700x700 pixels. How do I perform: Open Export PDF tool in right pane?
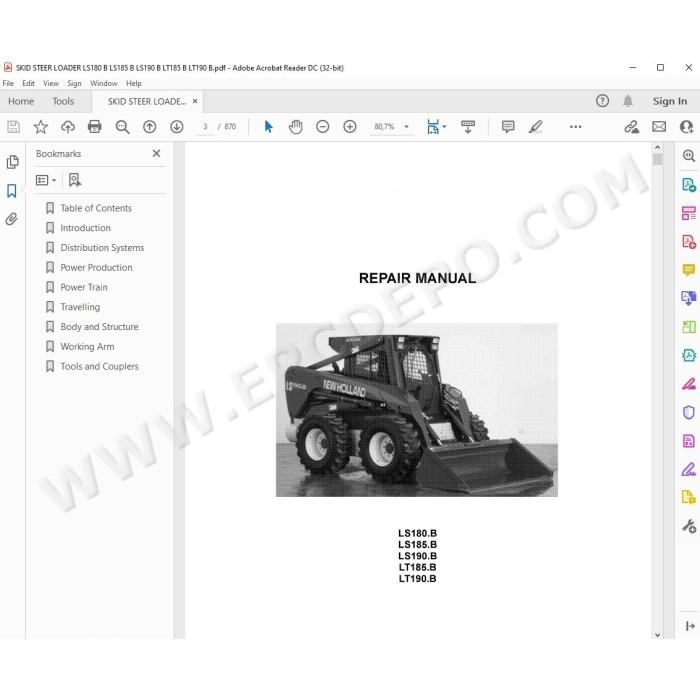click(x=689, y=184)
